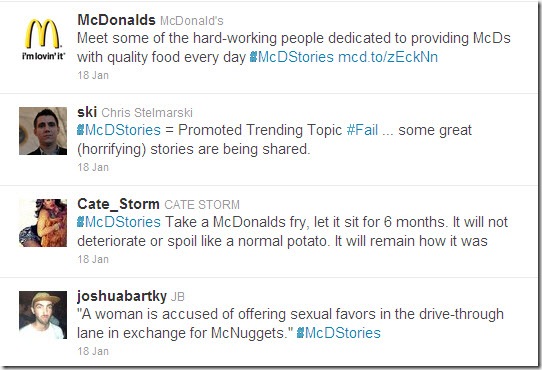This screenshot has height=370, width=542.
Task: Click Cate_Storm's avatar picture
Action: coord(43,223)
